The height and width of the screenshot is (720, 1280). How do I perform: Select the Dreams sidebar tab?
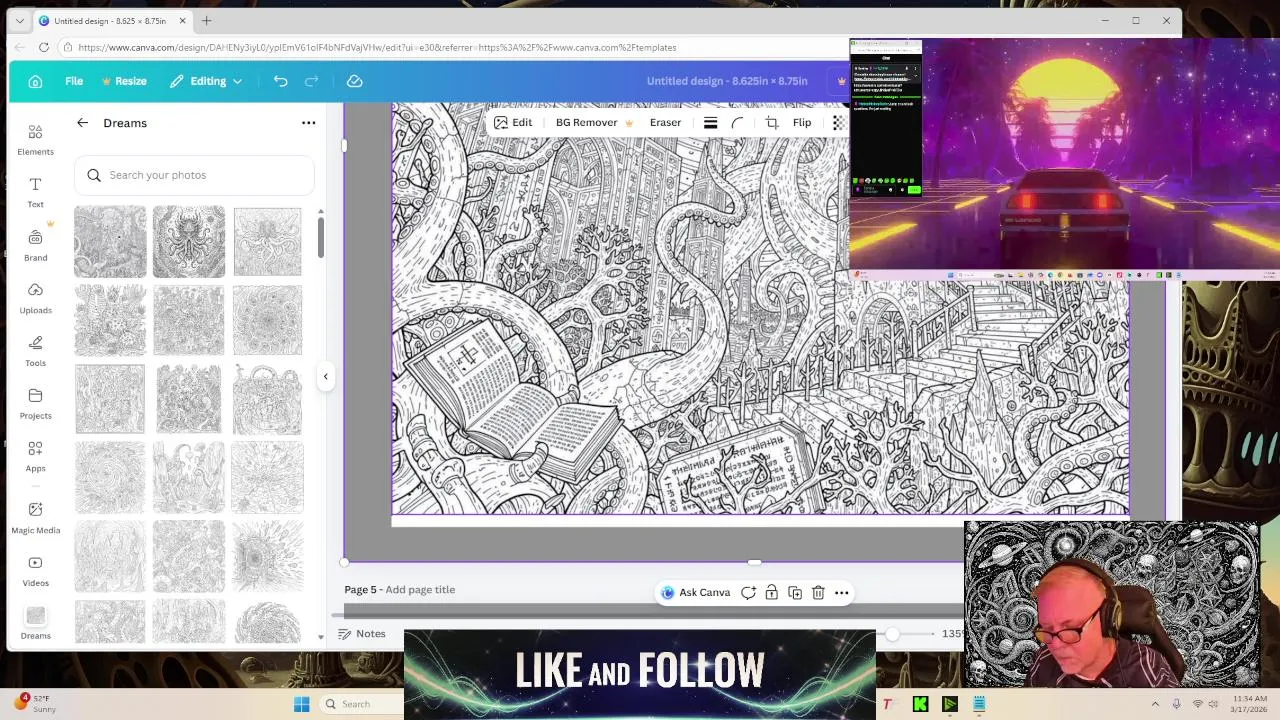[x=35, y=623]
